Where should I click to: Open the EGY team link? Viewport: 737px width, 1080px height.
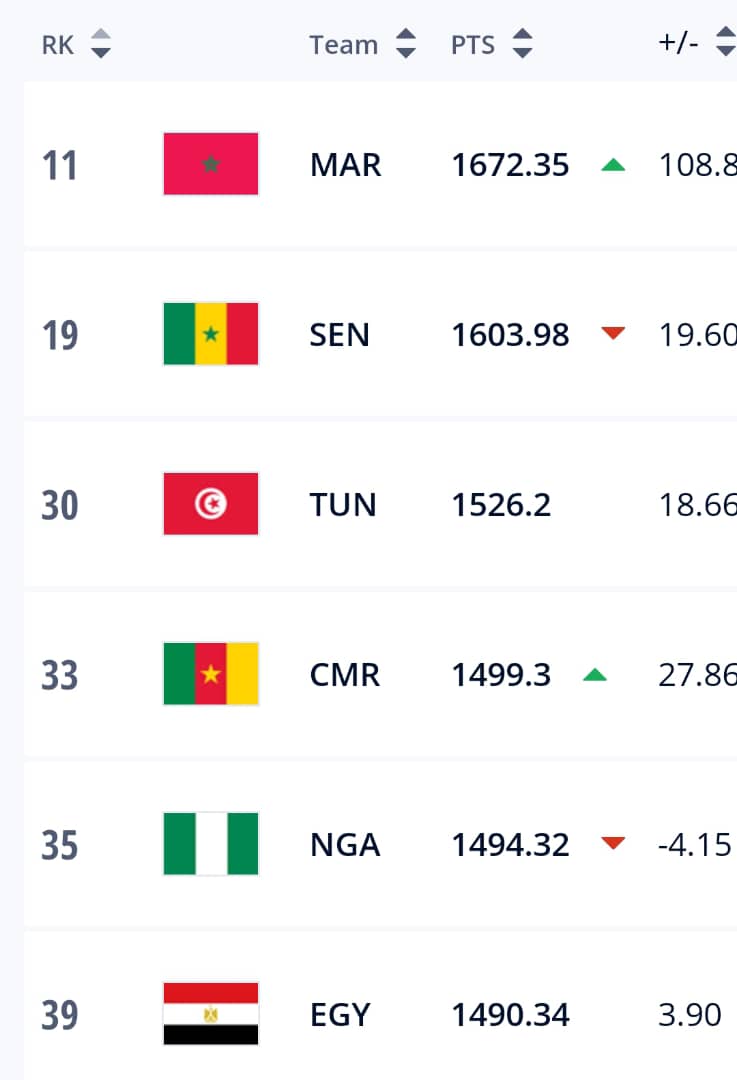point(340,1015)
